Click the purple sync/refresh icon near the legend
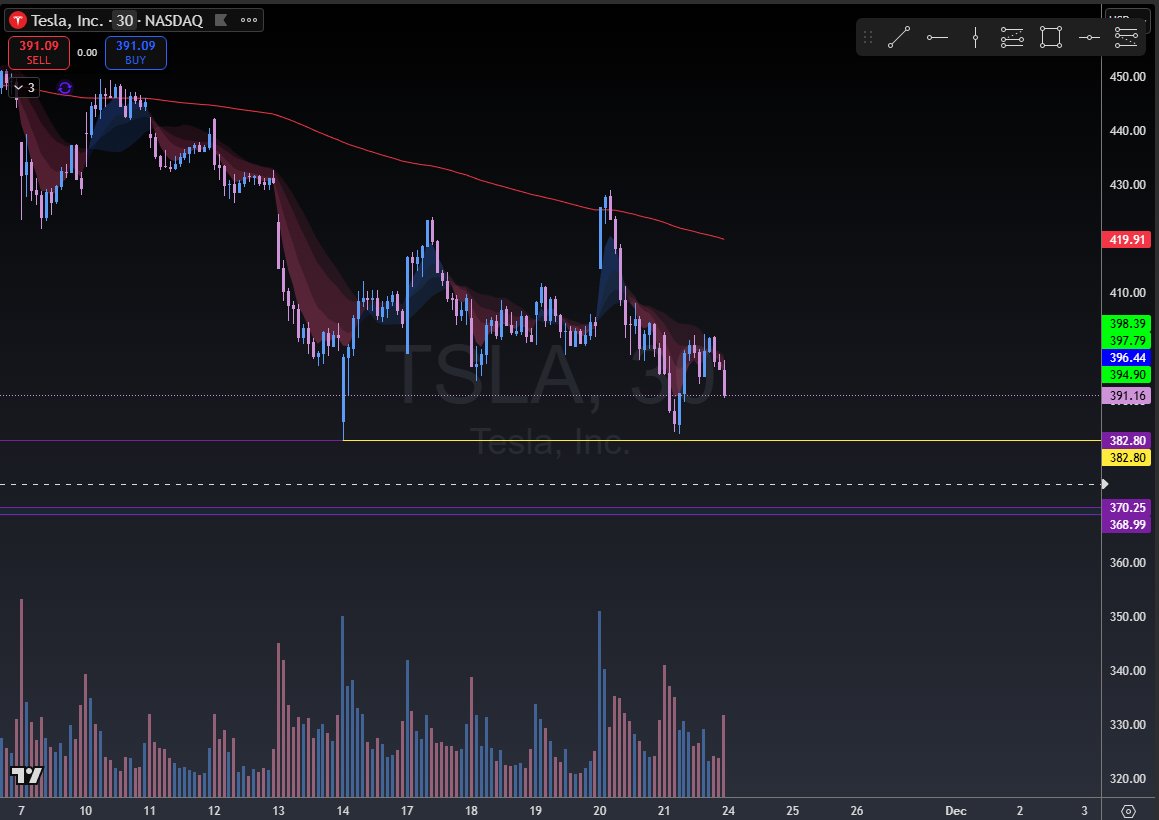The width and height of the screenshot is (1159, 820). coord(64,87)
